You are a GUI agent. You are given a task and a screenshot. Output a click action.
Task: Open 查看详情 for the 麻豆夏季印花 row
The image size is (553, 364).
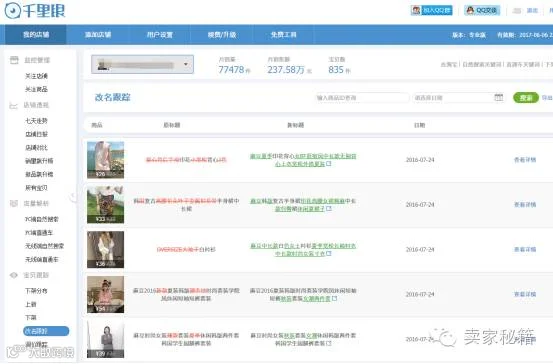tap(525, 160)
